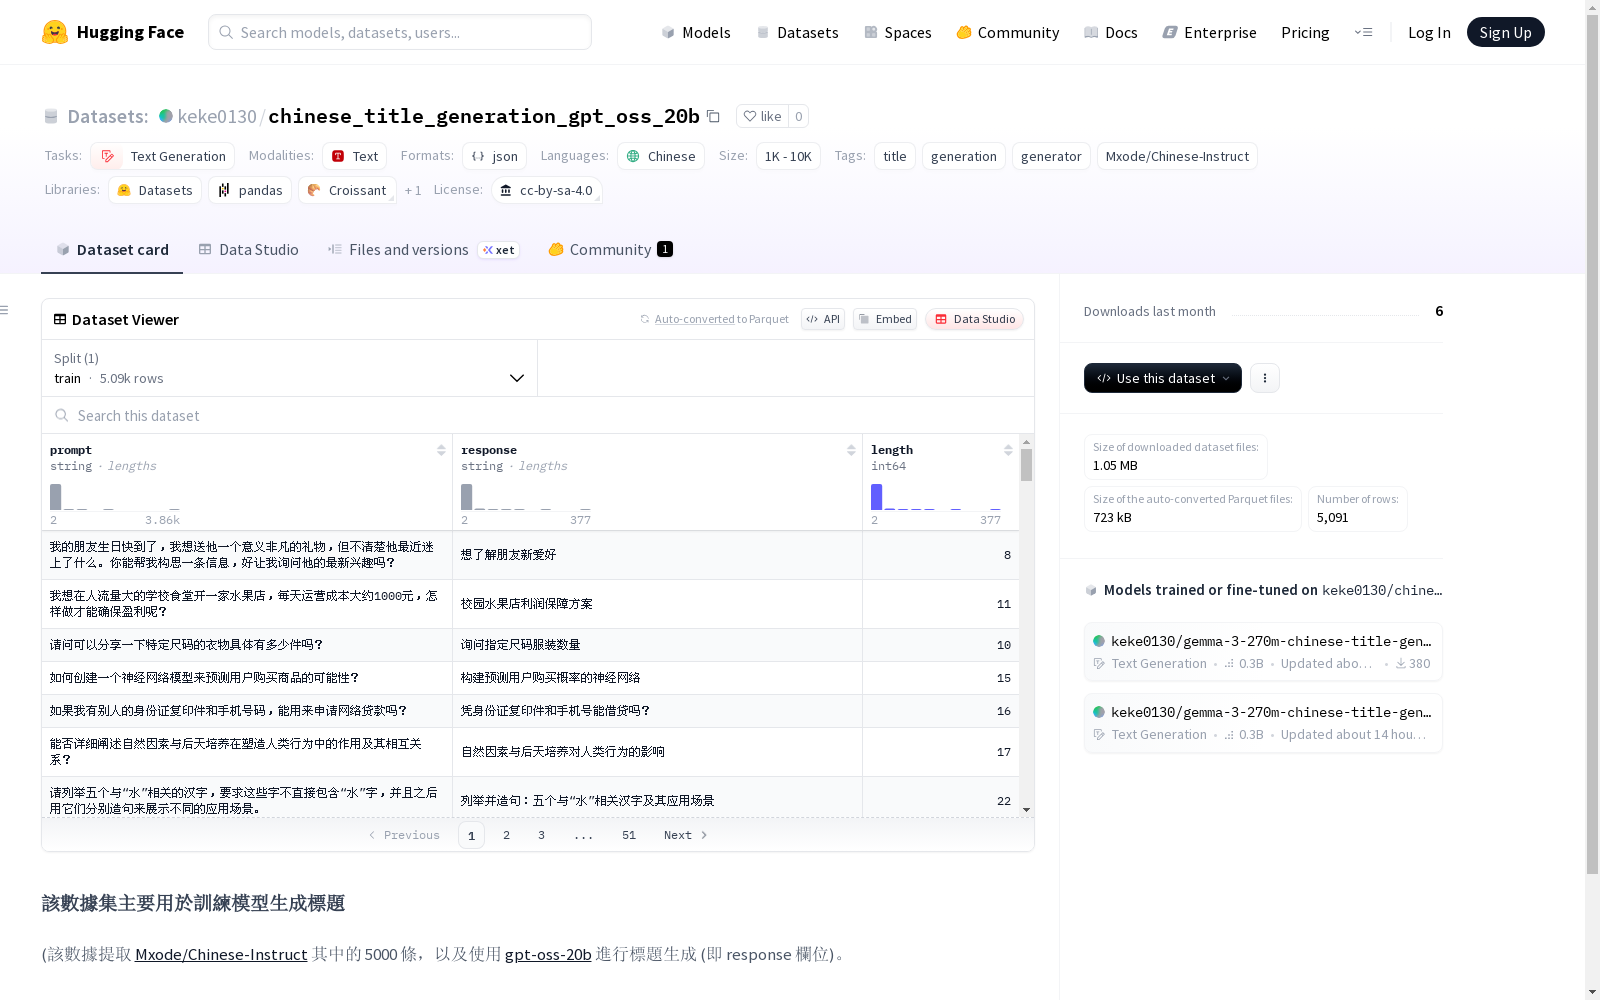Screen dimensions: 1600x1000
Task: Select the pandas library tag
Action: [250, 190]
